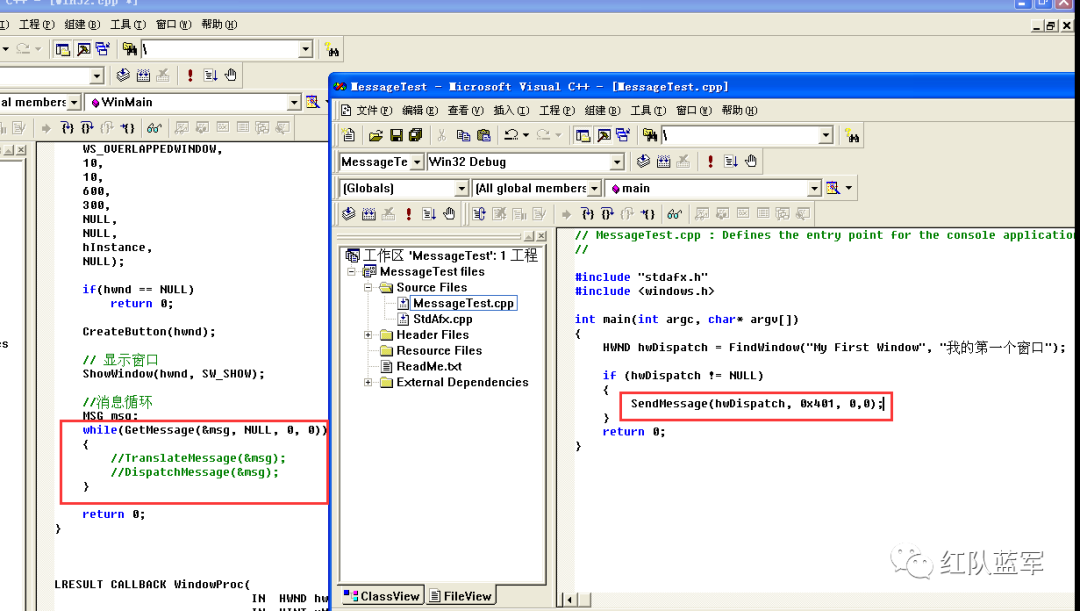1080x611 pixels.
Task: Click the Insert Breakpoint hand icon
Action: tap(751, 161)
